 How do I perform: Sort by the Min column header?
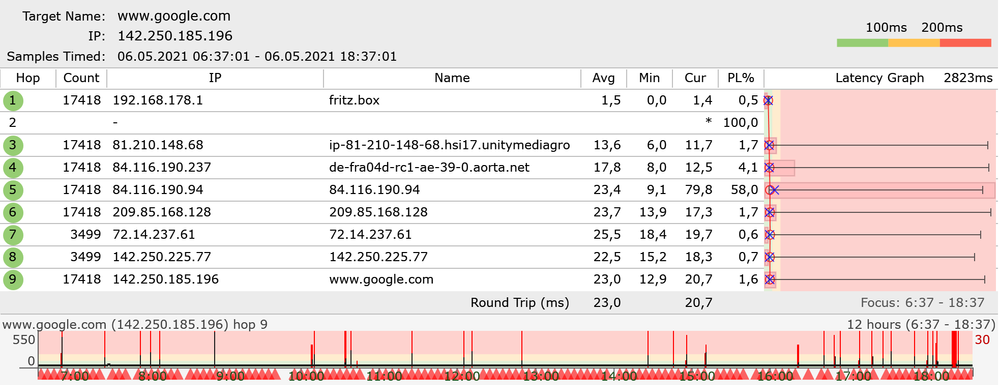coord(649,78)
